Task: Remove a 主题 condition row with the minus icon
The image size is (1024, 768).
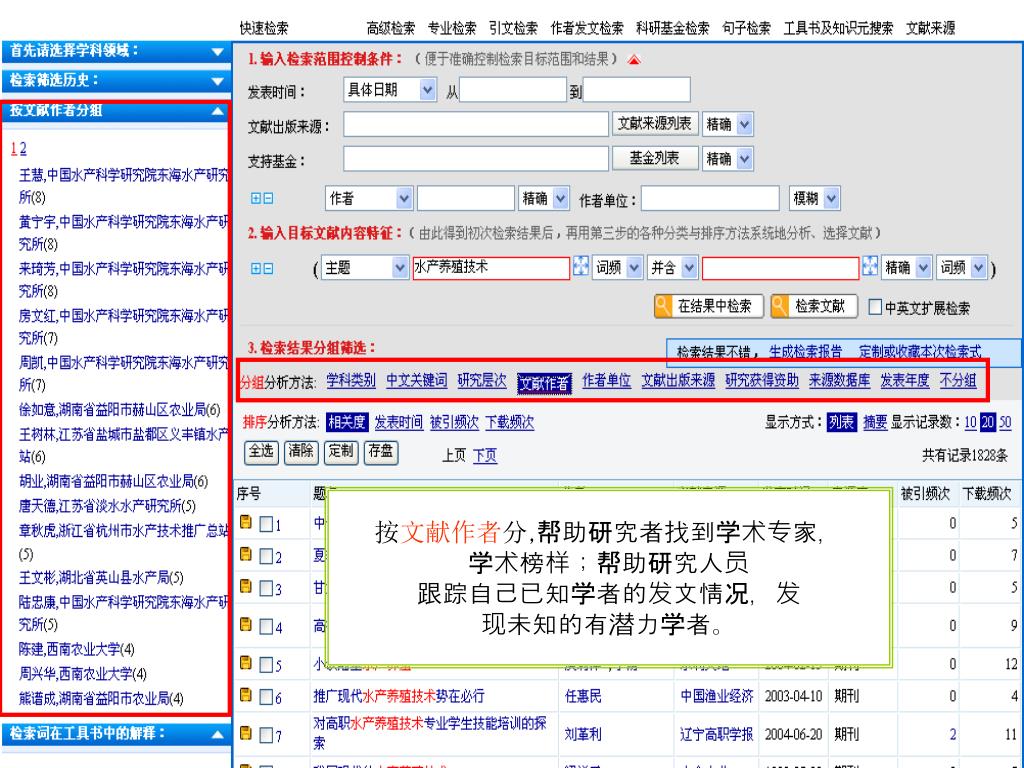Action: pyautogui.click(x=268, y=268)
